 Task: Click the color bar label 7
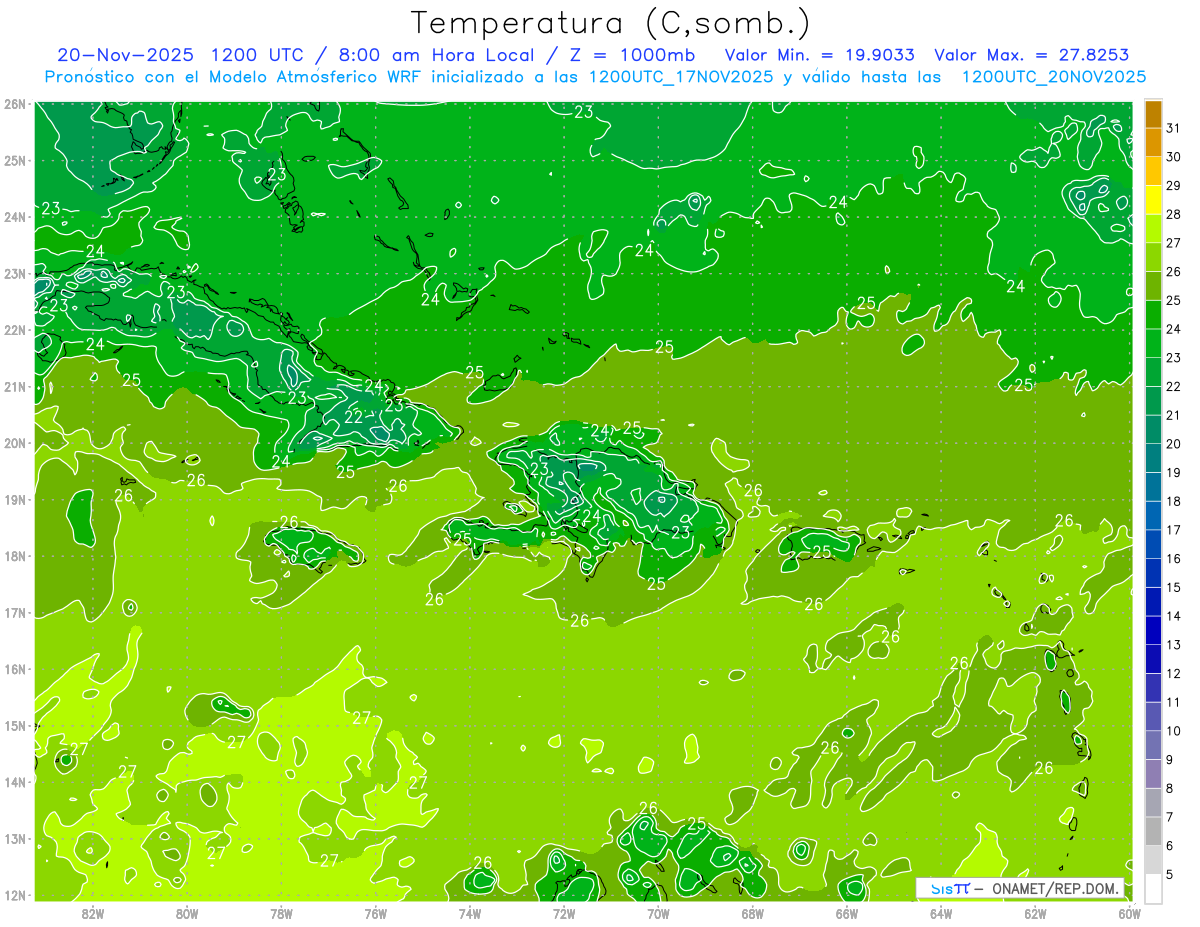1170,817
